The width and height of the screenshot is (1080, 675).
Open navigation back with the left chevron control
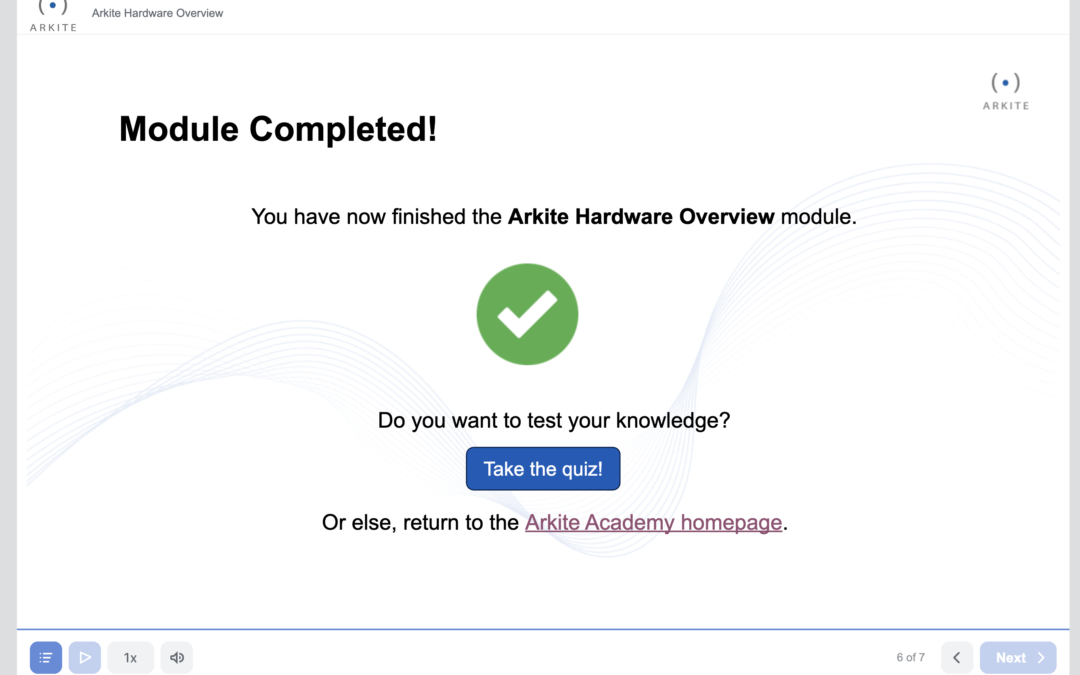[x=956, y=657]
